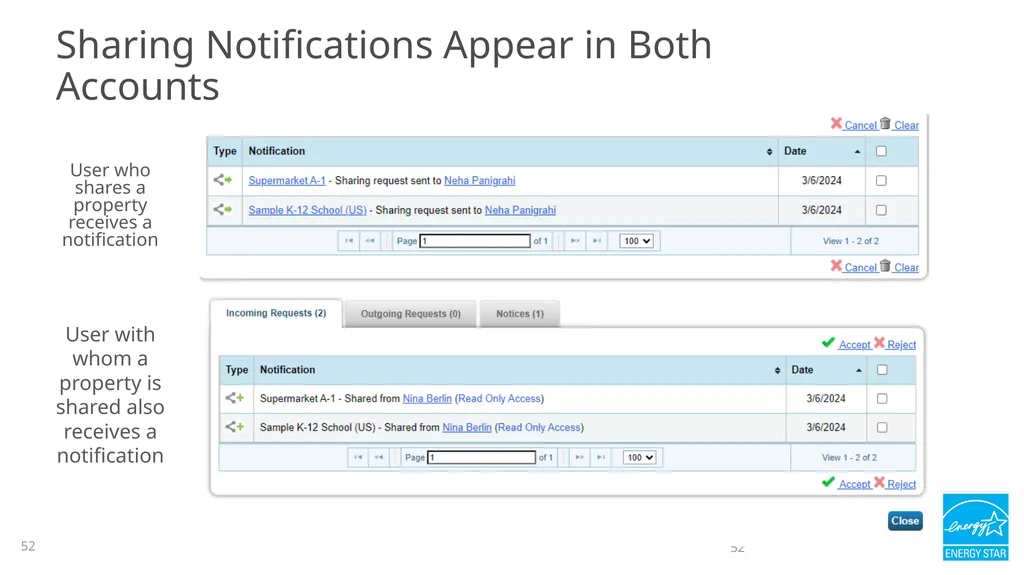Click page number field in incoming requests pager
The height and width of the screenshot is (575, 1024).
click(482, 457)
